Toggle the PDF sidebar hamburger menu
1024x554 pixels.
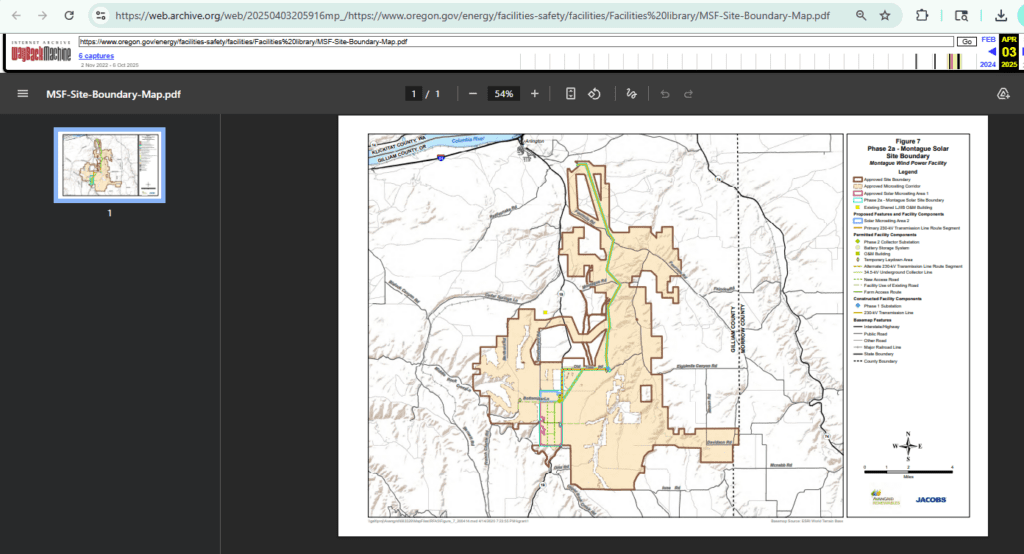[x=23, y=93]
